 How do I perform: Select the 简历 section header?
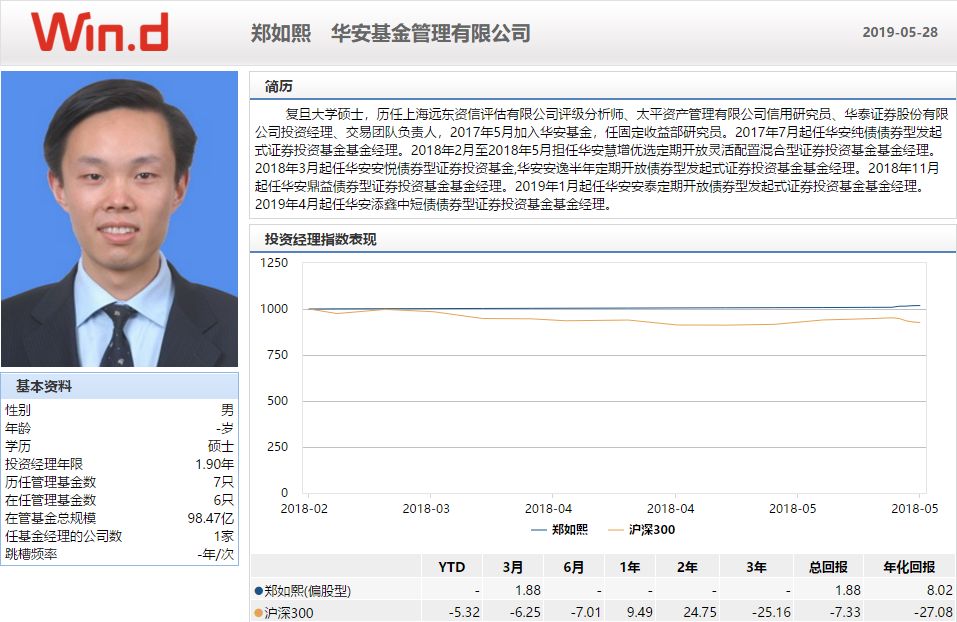278,87
